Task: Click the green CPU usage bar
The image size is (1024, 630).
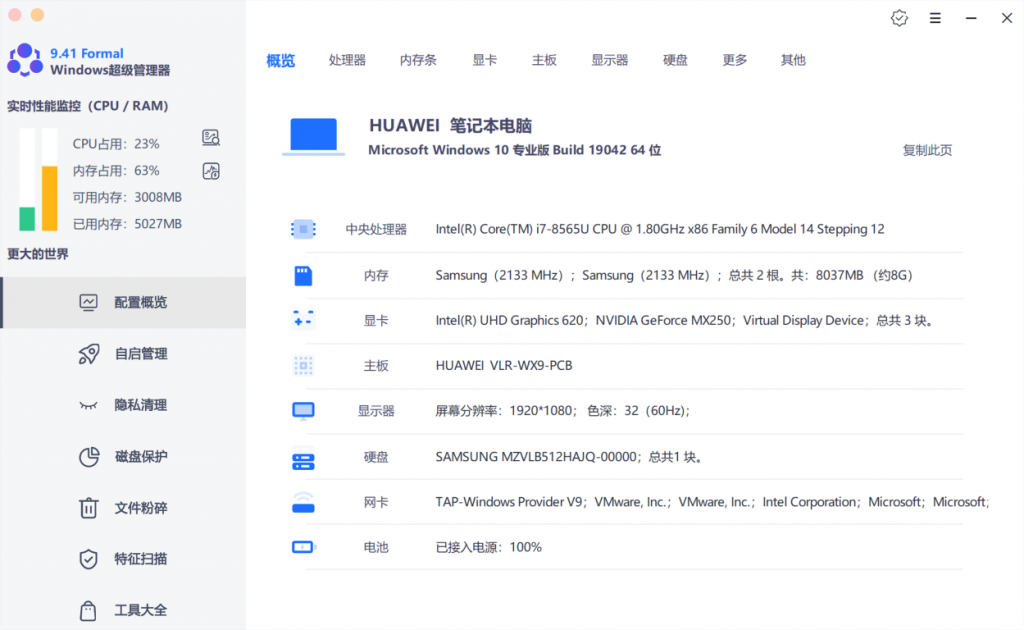Action: tap(27, 219)
